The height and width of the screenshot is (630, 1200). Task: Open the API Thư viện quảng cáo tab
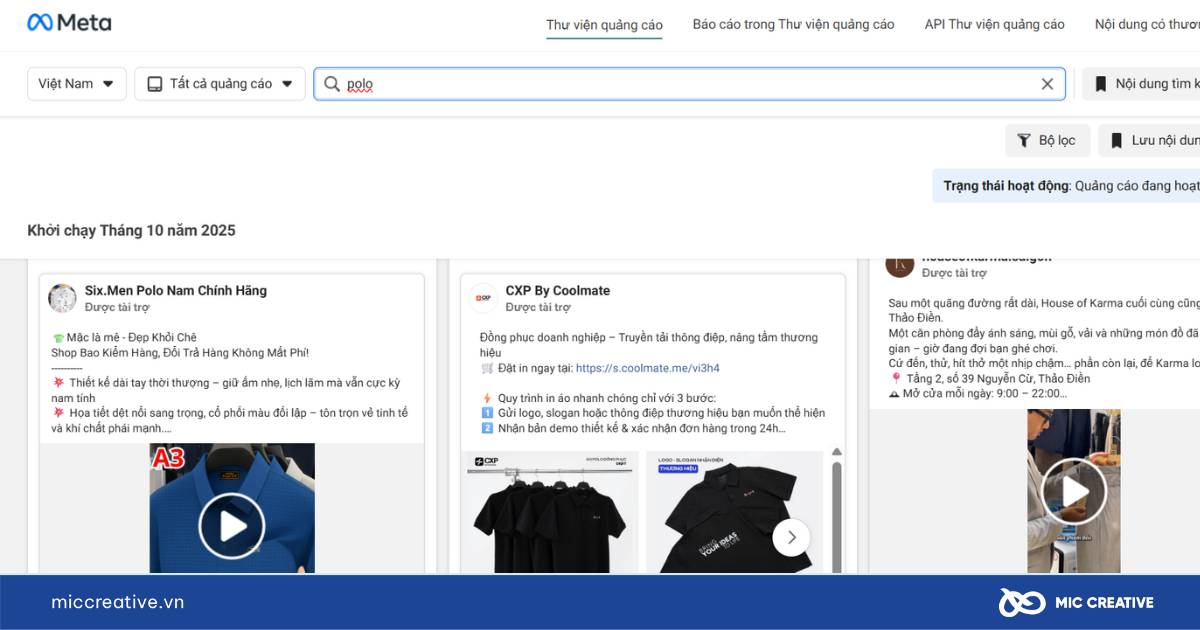point(994,24)
